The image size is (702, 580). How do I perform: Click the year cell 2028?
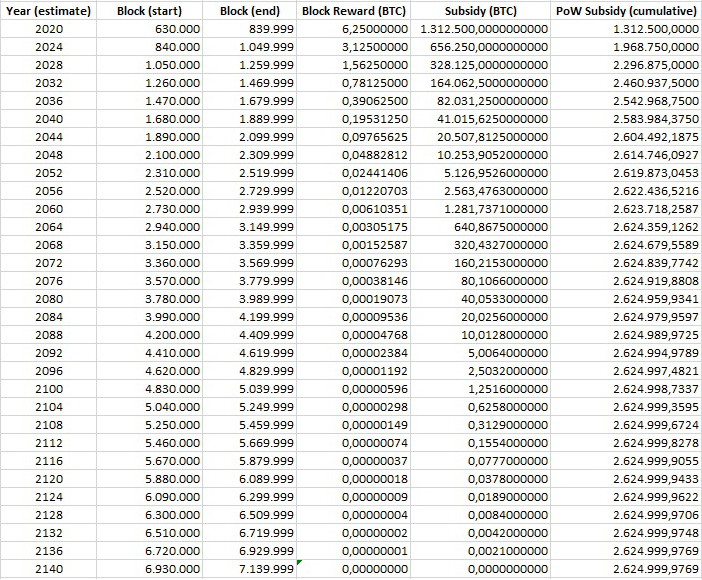click(48, 65)
